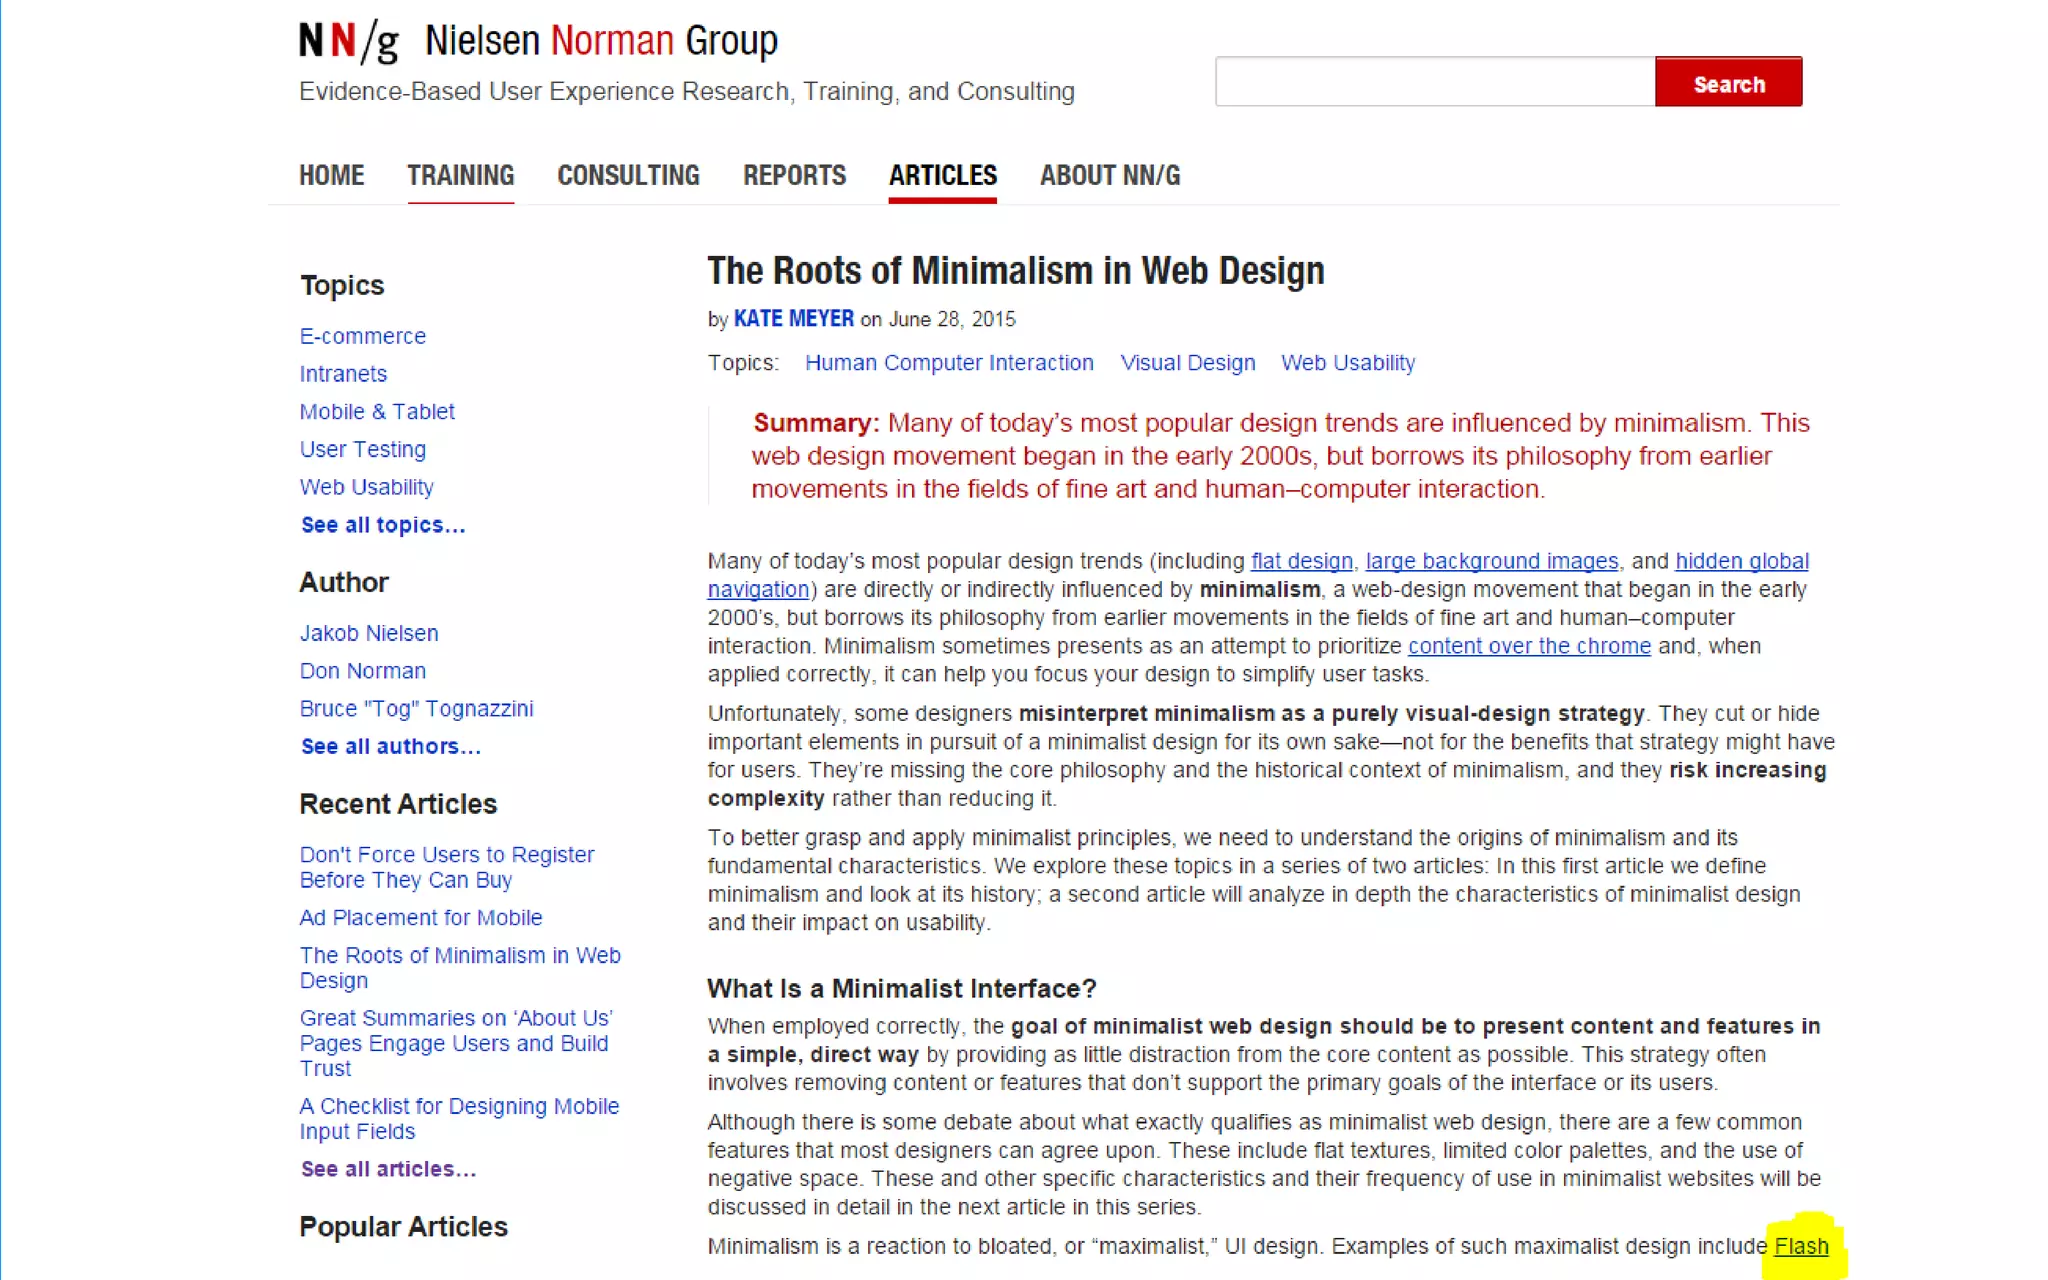Image resolution: width=2048 pixels, height=1280 pixels.
Task: Open the REPORTS navigation item
Action: tap(794, 176)
